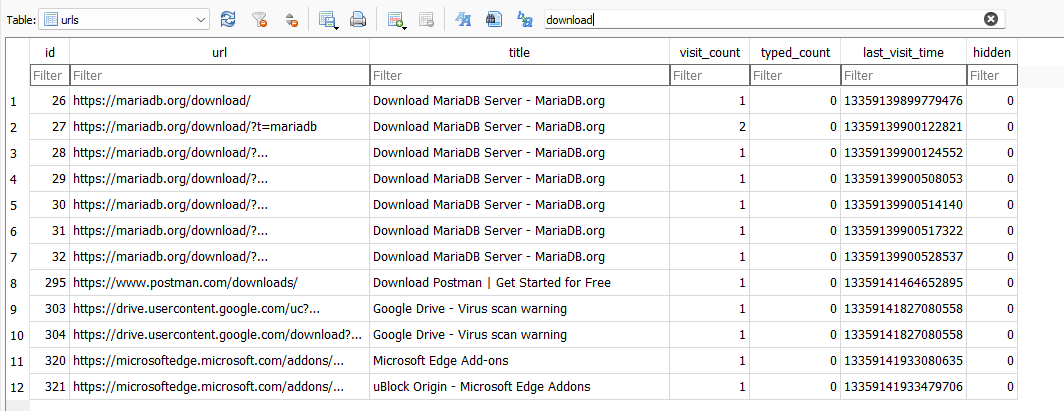Click the title column header
This screenshot has height=411, width=1064.
(x=519, y=52)
